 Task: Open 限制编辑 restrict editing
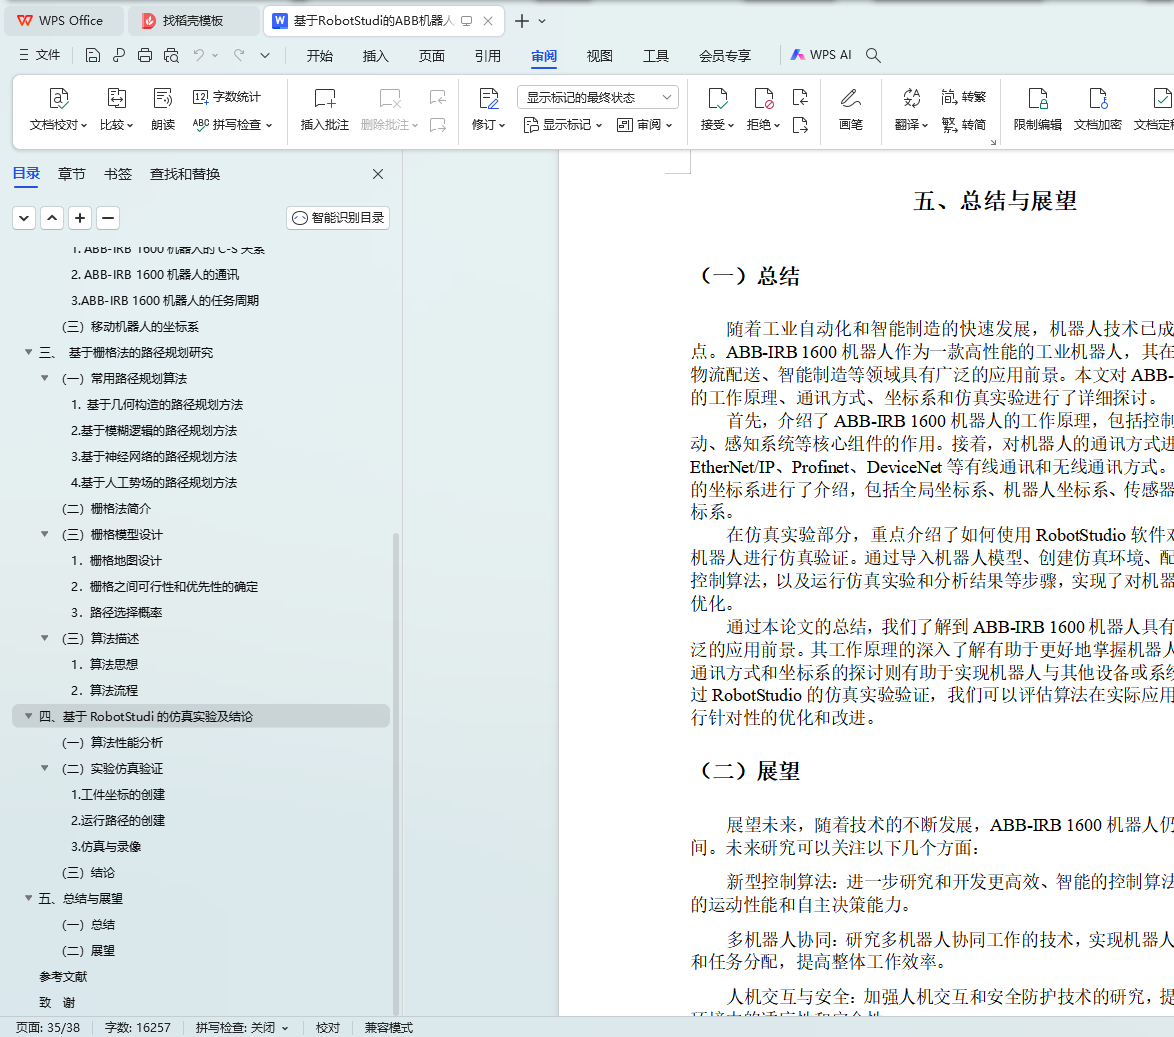(1038, 109)
